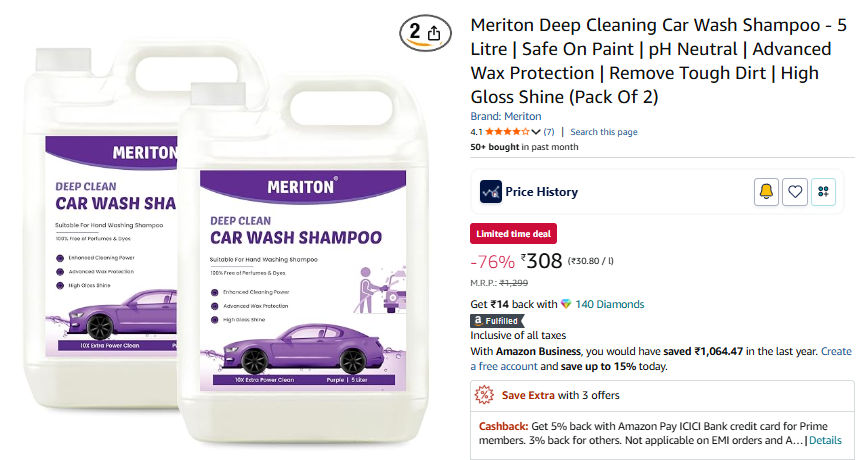Add to wishlist with heart icon
863x460 pixels.
click(x=795, y=192)
